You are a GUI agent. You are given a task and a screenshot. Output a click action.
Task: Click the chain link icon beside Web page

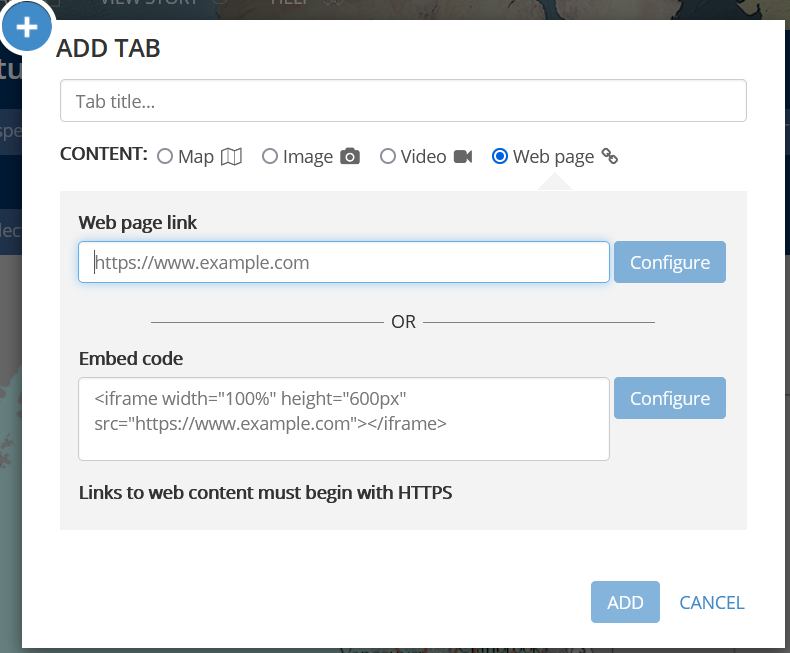610,156
